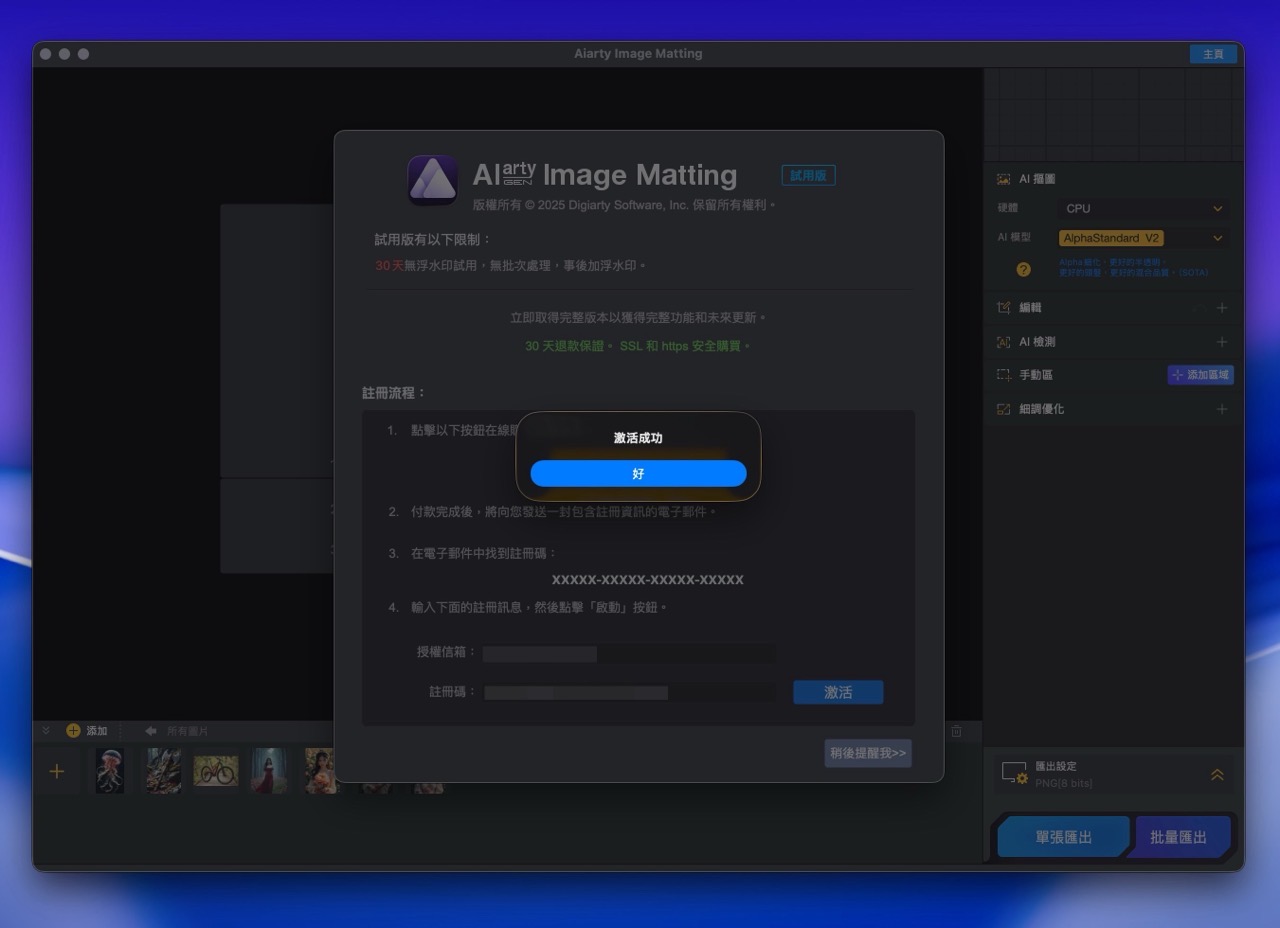The width and height of the screenshot is (1280, 928).
Task: Open the AI 檢測 panel icon
Action: click(1001, 342)
